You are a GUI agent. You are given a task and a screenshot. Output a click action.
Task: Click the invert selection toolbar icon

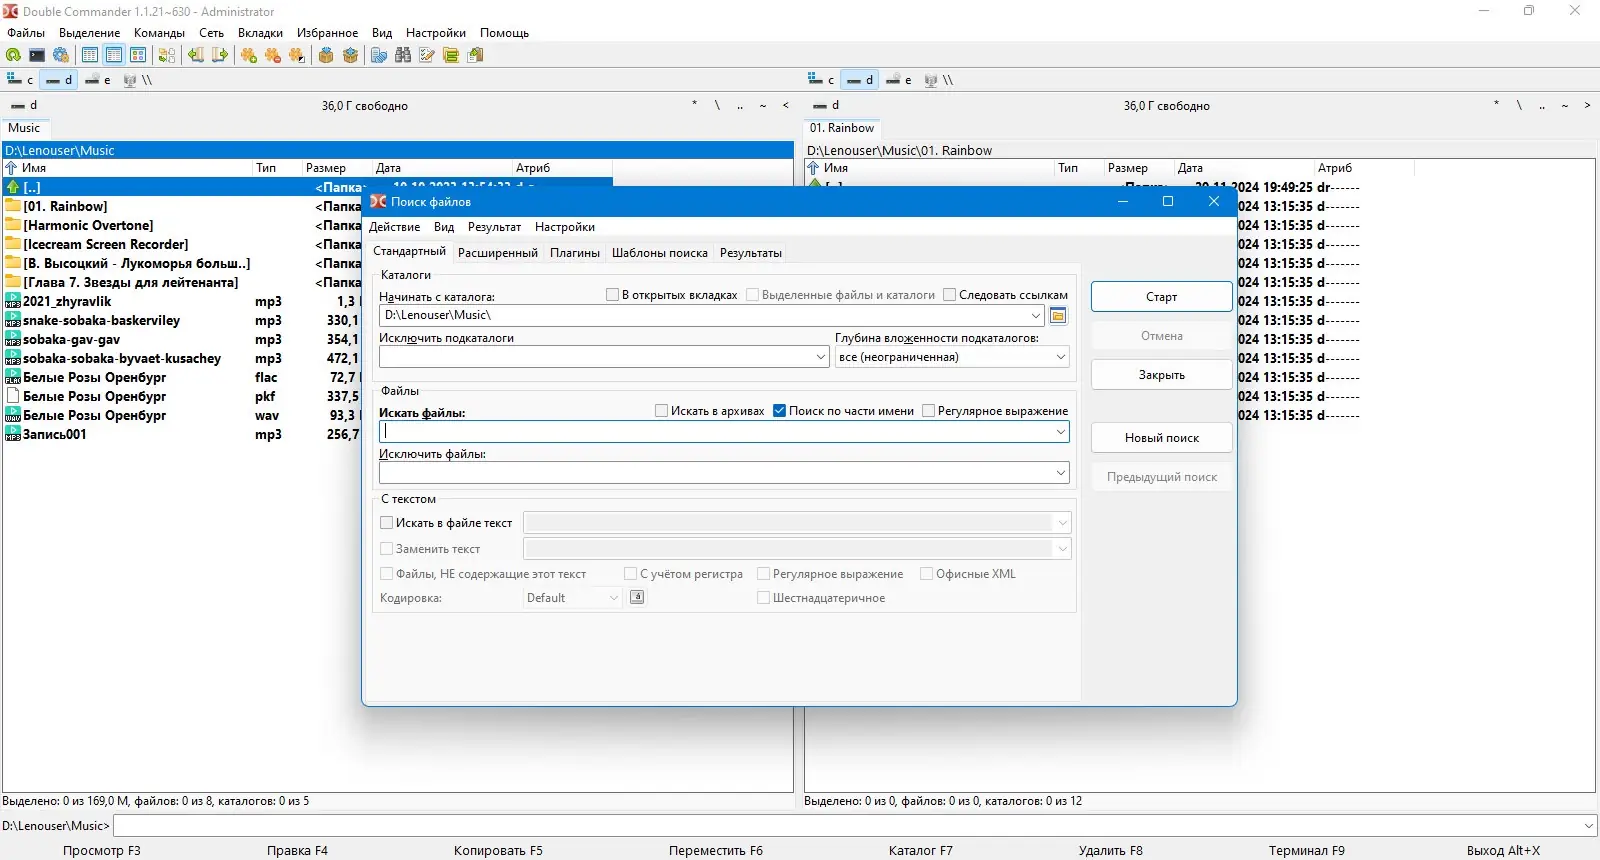297,55
